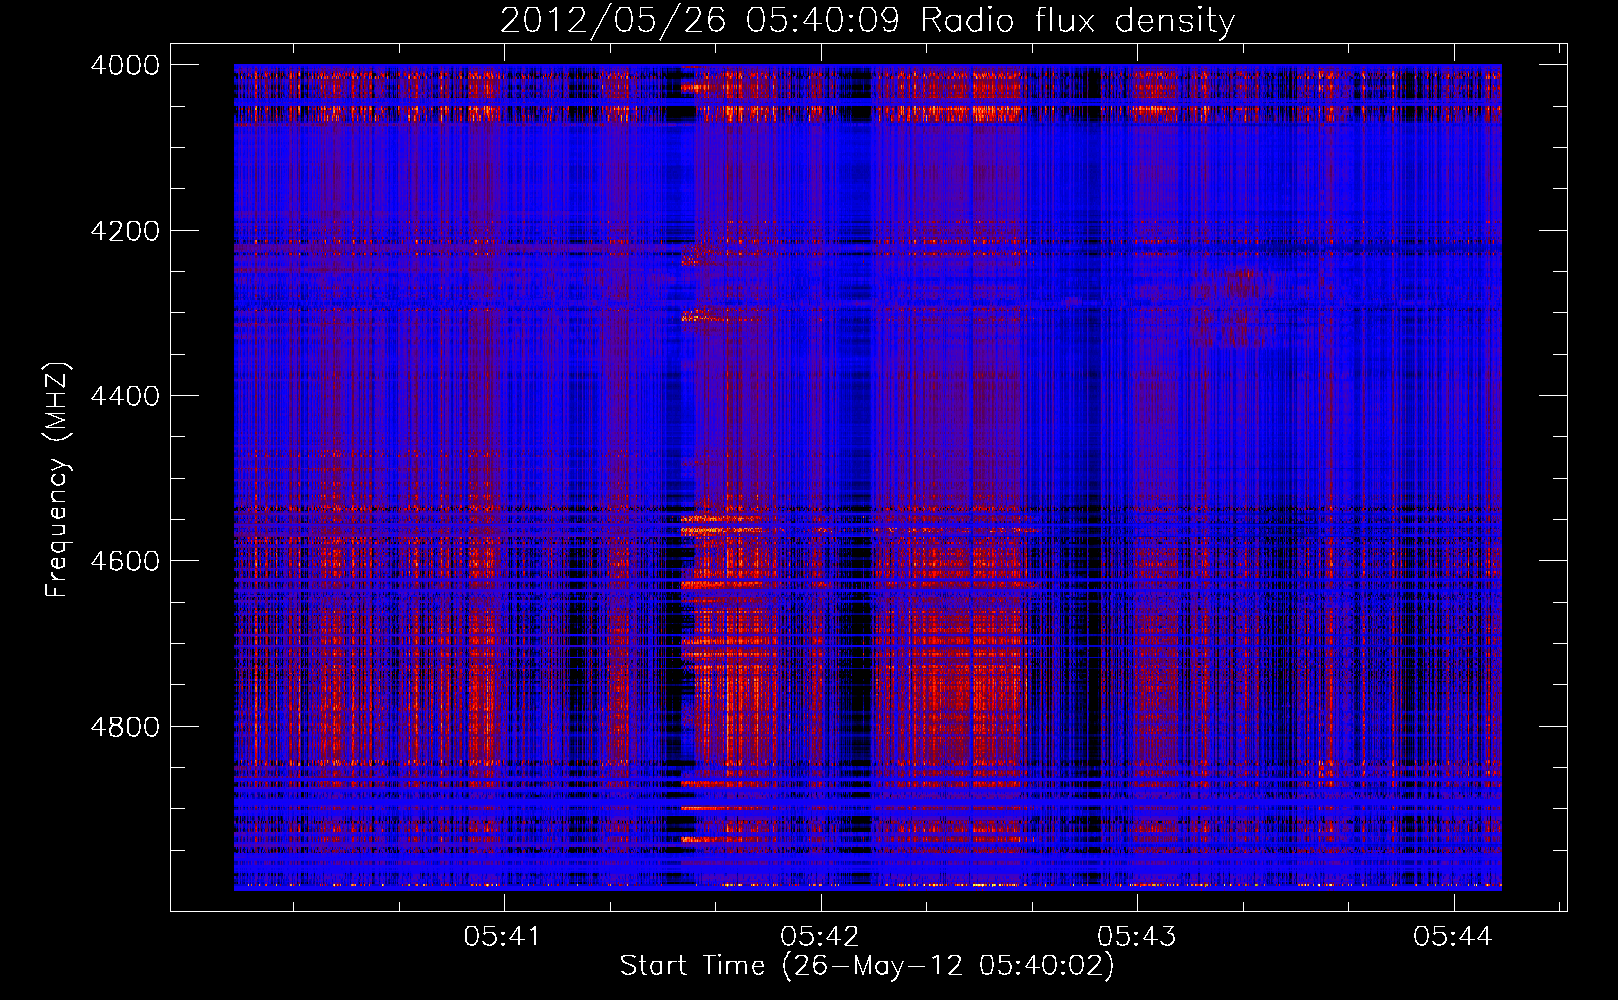
Task: Select the 4200 frequency axis label
Action: coord(125,231)
